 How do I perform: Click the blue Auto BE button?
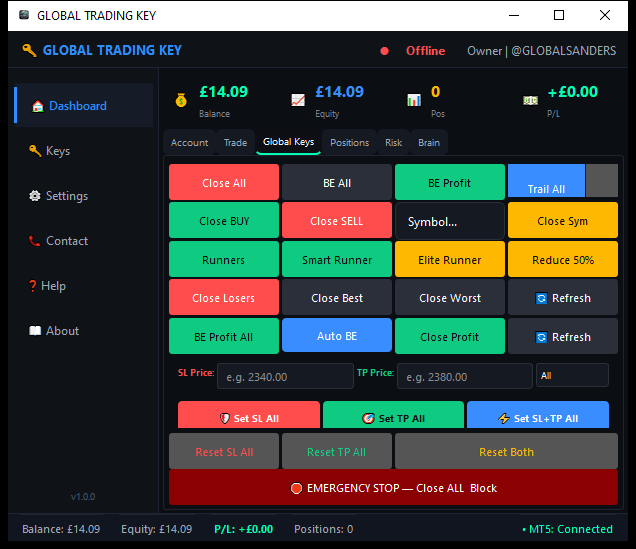[x=337, y=335]
